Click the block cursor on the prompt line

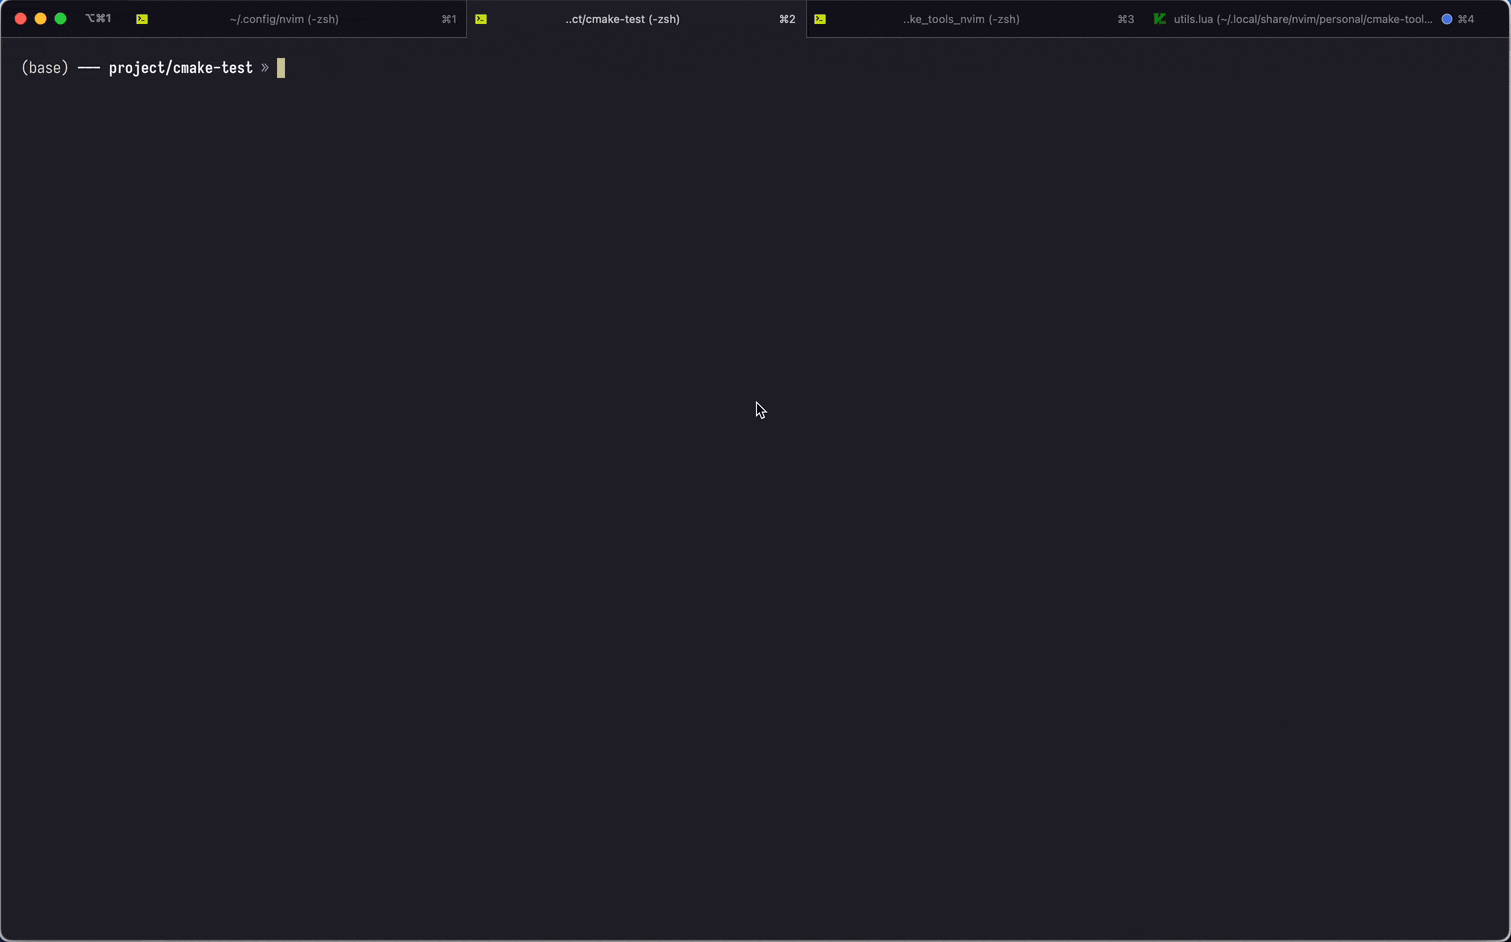280,67
